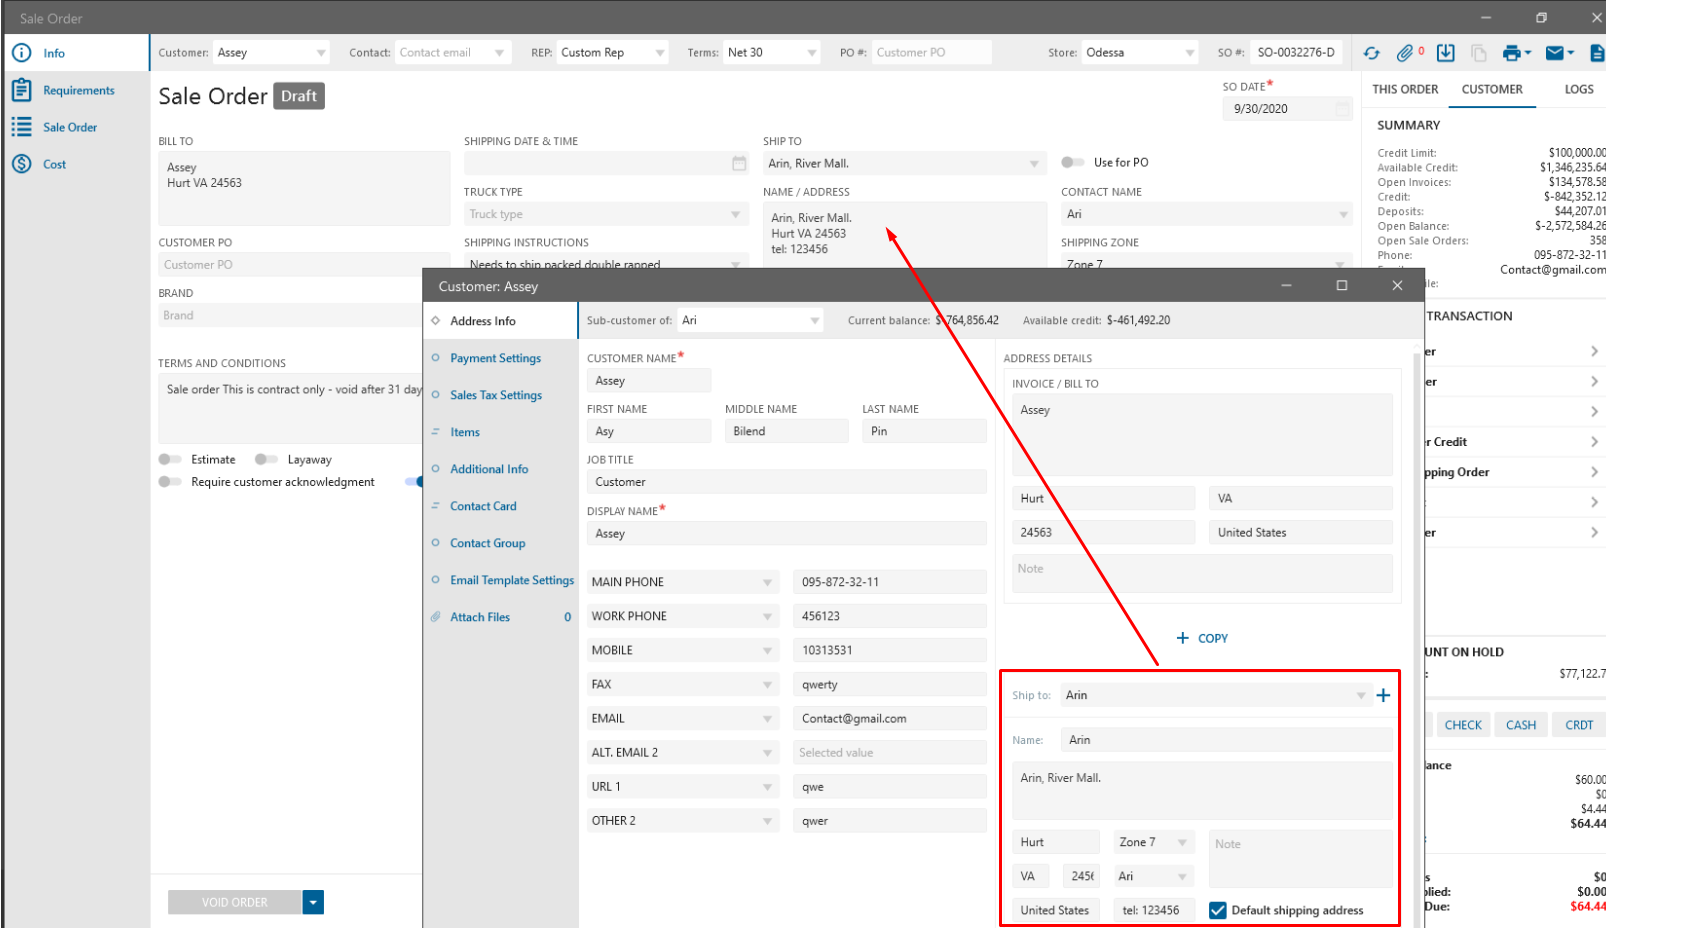This screenshot has width=1701, height=950.
Task: Toggle the Use for PO switch
Action: (x=1072, y=163)
